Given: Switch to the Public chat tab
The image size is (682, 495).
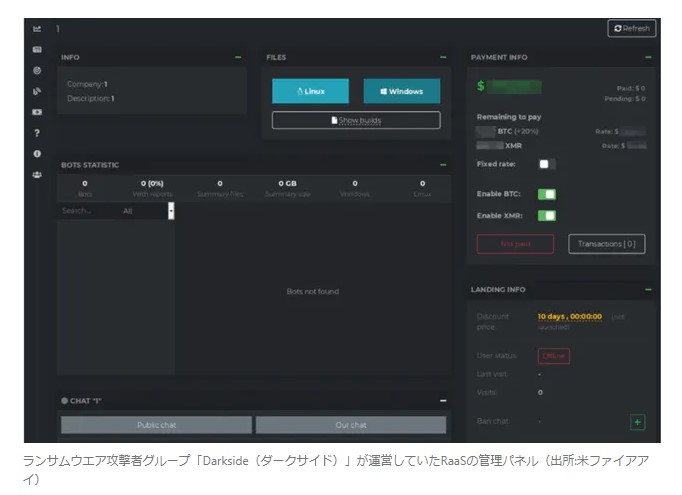Looking at the screenshot, I should point(155,425).
